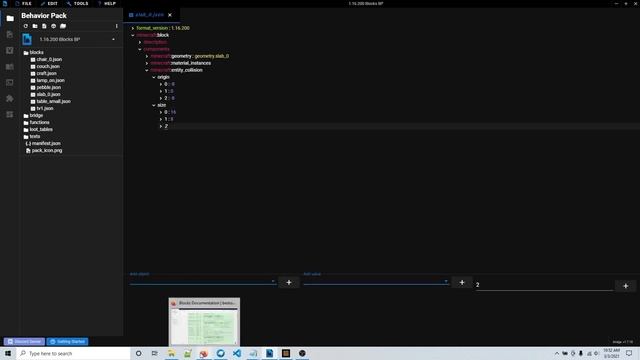Open slab_0.json in the file tree
This screenshot has width=640, height=360.
(x=45, y=94)
